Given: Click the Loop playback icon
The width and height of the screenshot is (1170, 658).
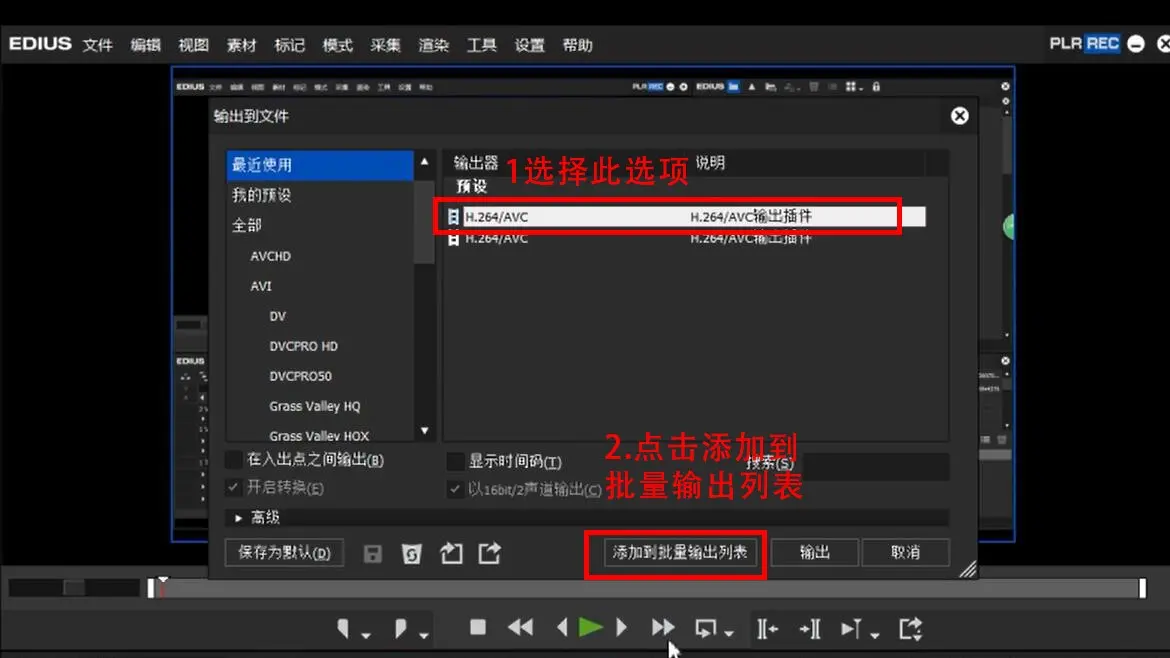Looking at the screenshot, I should coord(705,628).
